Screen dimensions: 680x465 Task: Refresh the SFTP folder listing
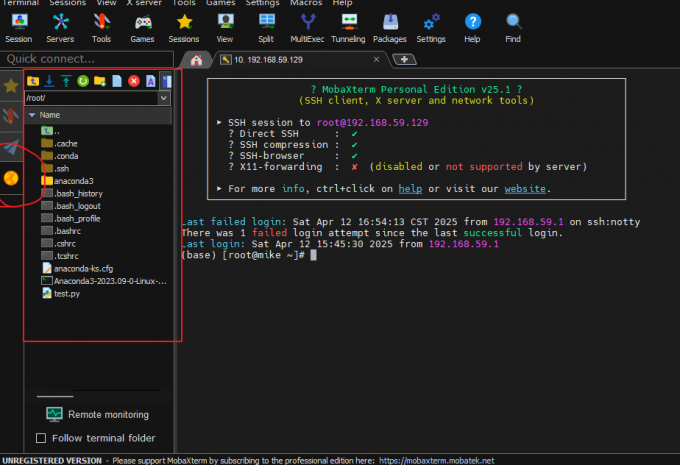[83, 81]
